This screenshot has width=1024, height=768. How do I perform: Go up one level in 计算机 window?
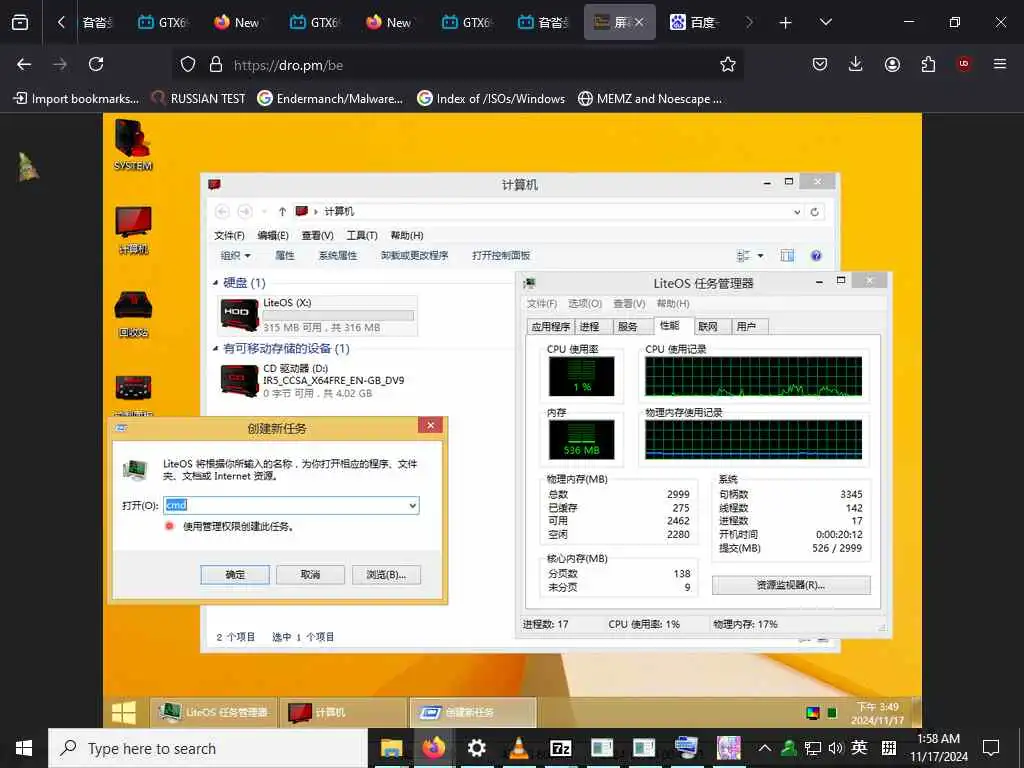pyautogui.click(x=282, y=212)
